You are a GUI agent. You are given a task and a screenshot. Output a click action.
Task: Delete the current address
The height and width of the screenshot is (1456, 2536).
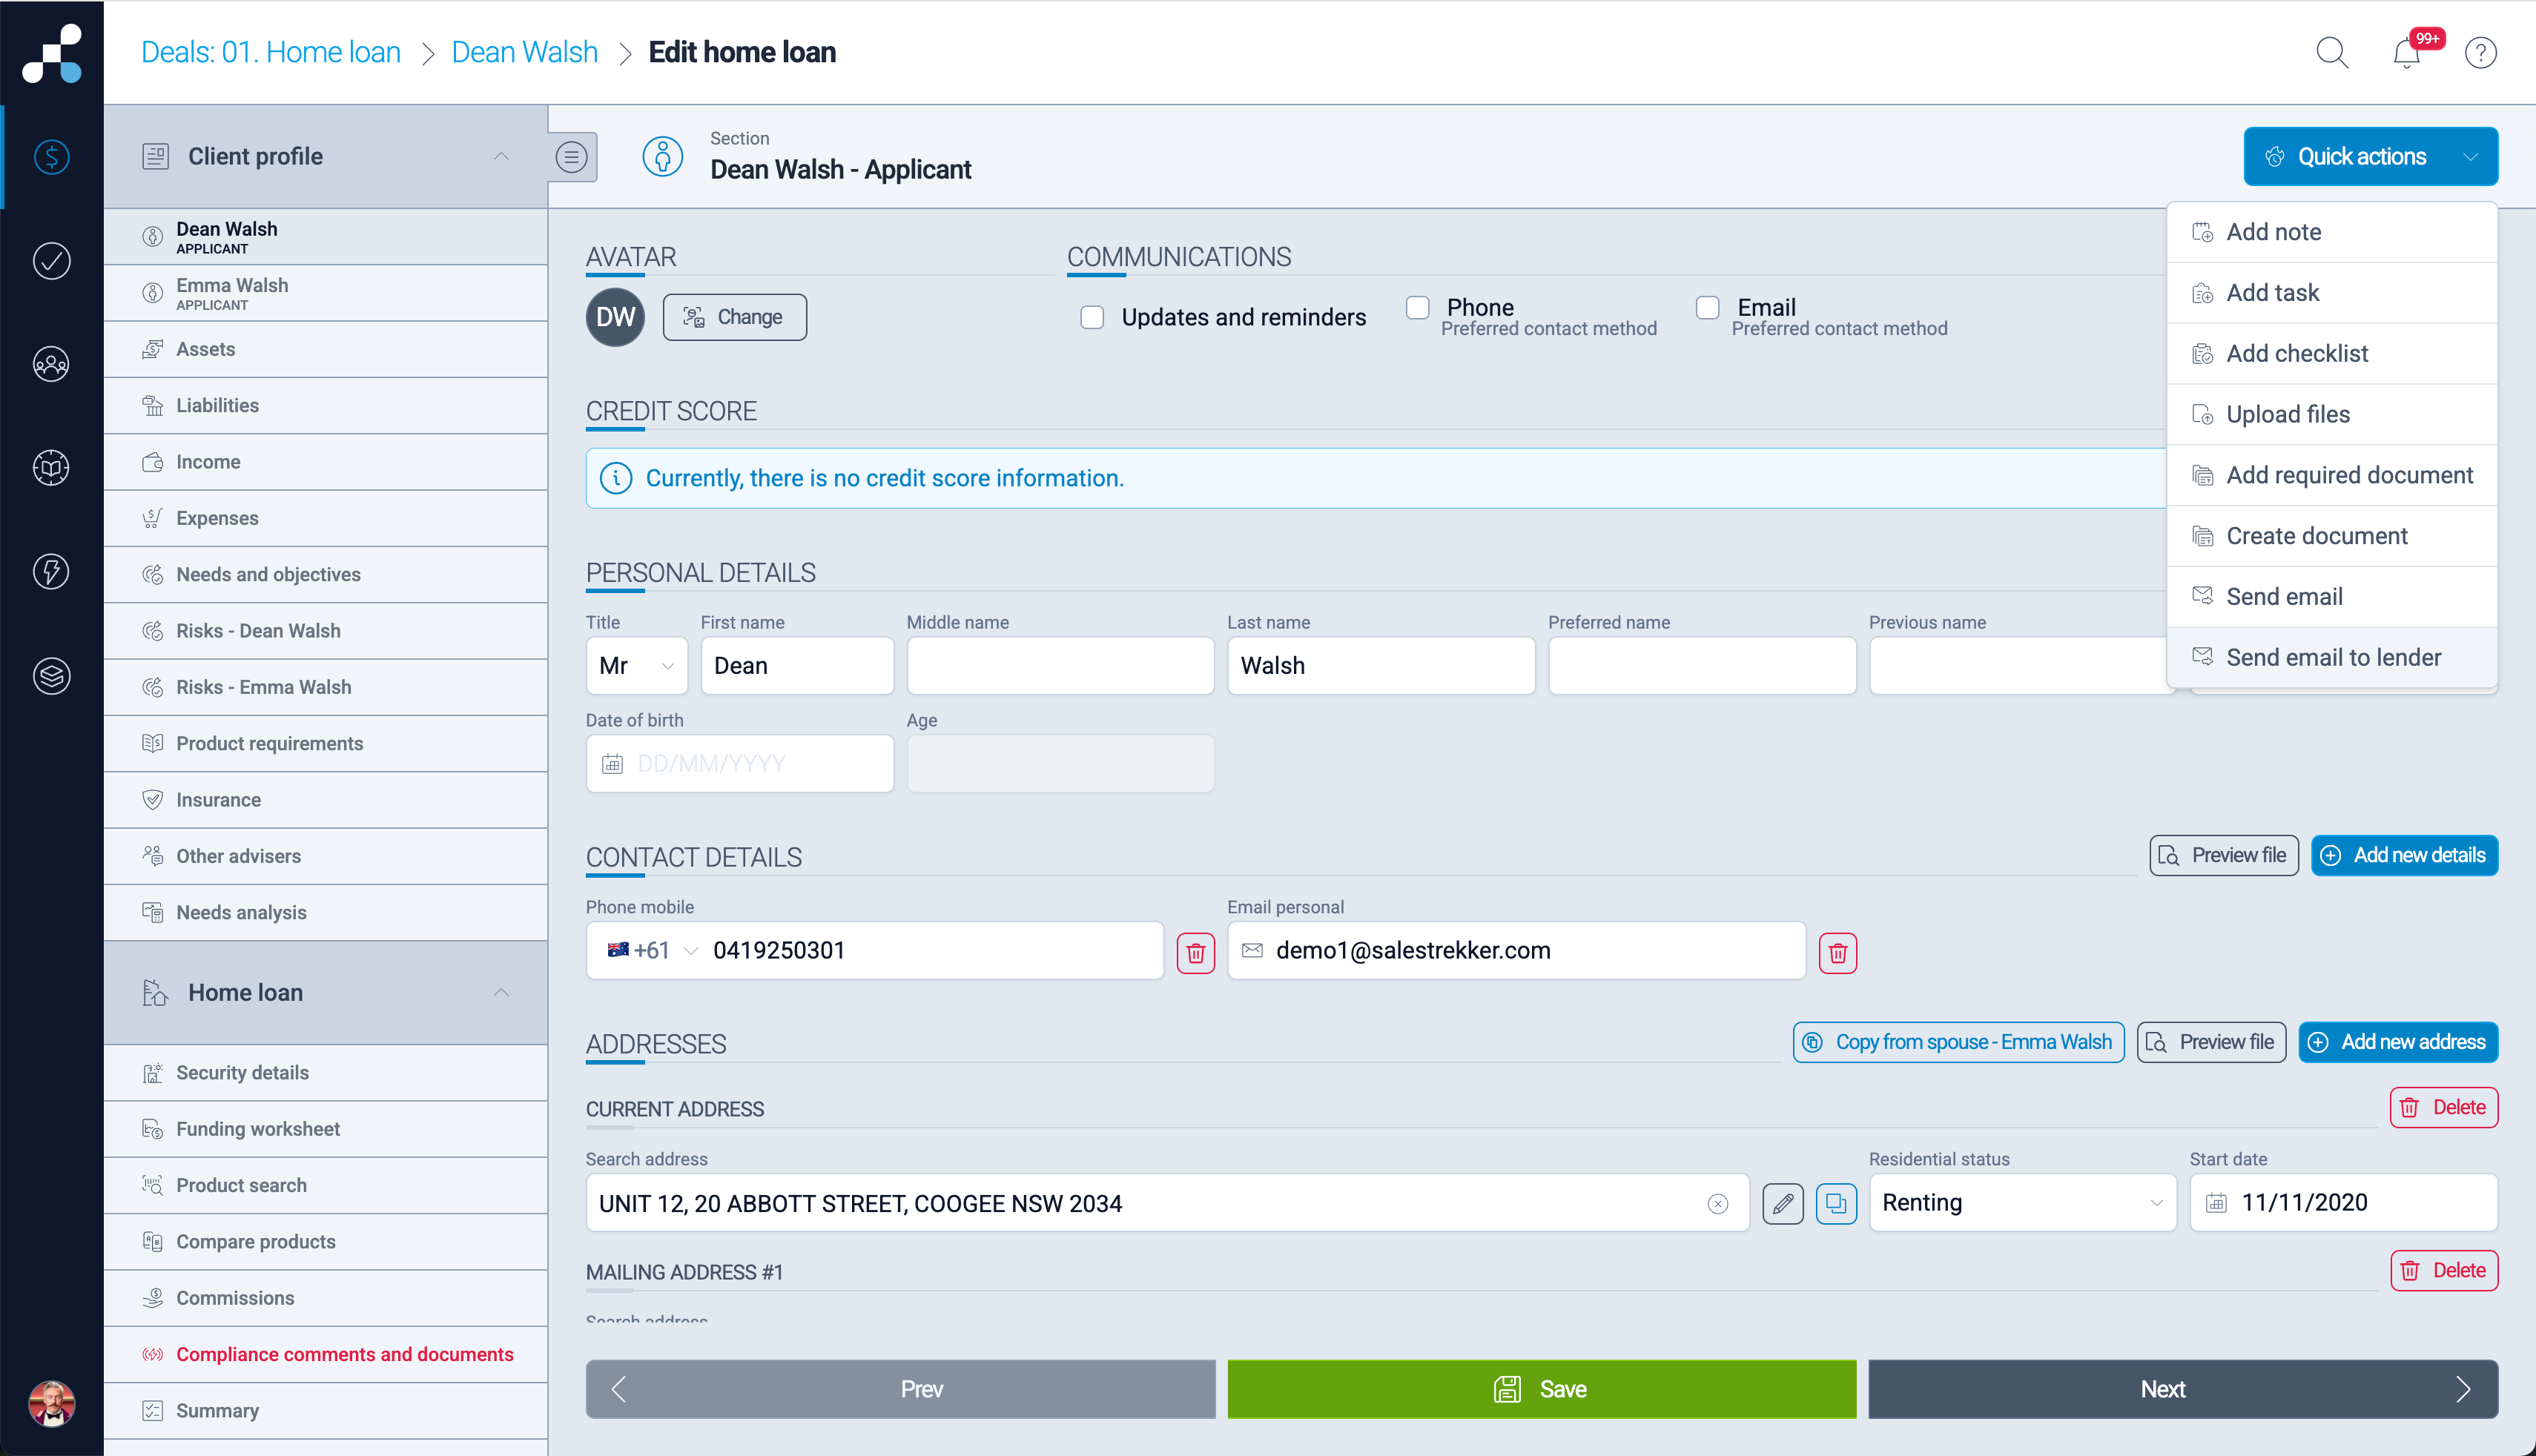pos(2444,1108)
